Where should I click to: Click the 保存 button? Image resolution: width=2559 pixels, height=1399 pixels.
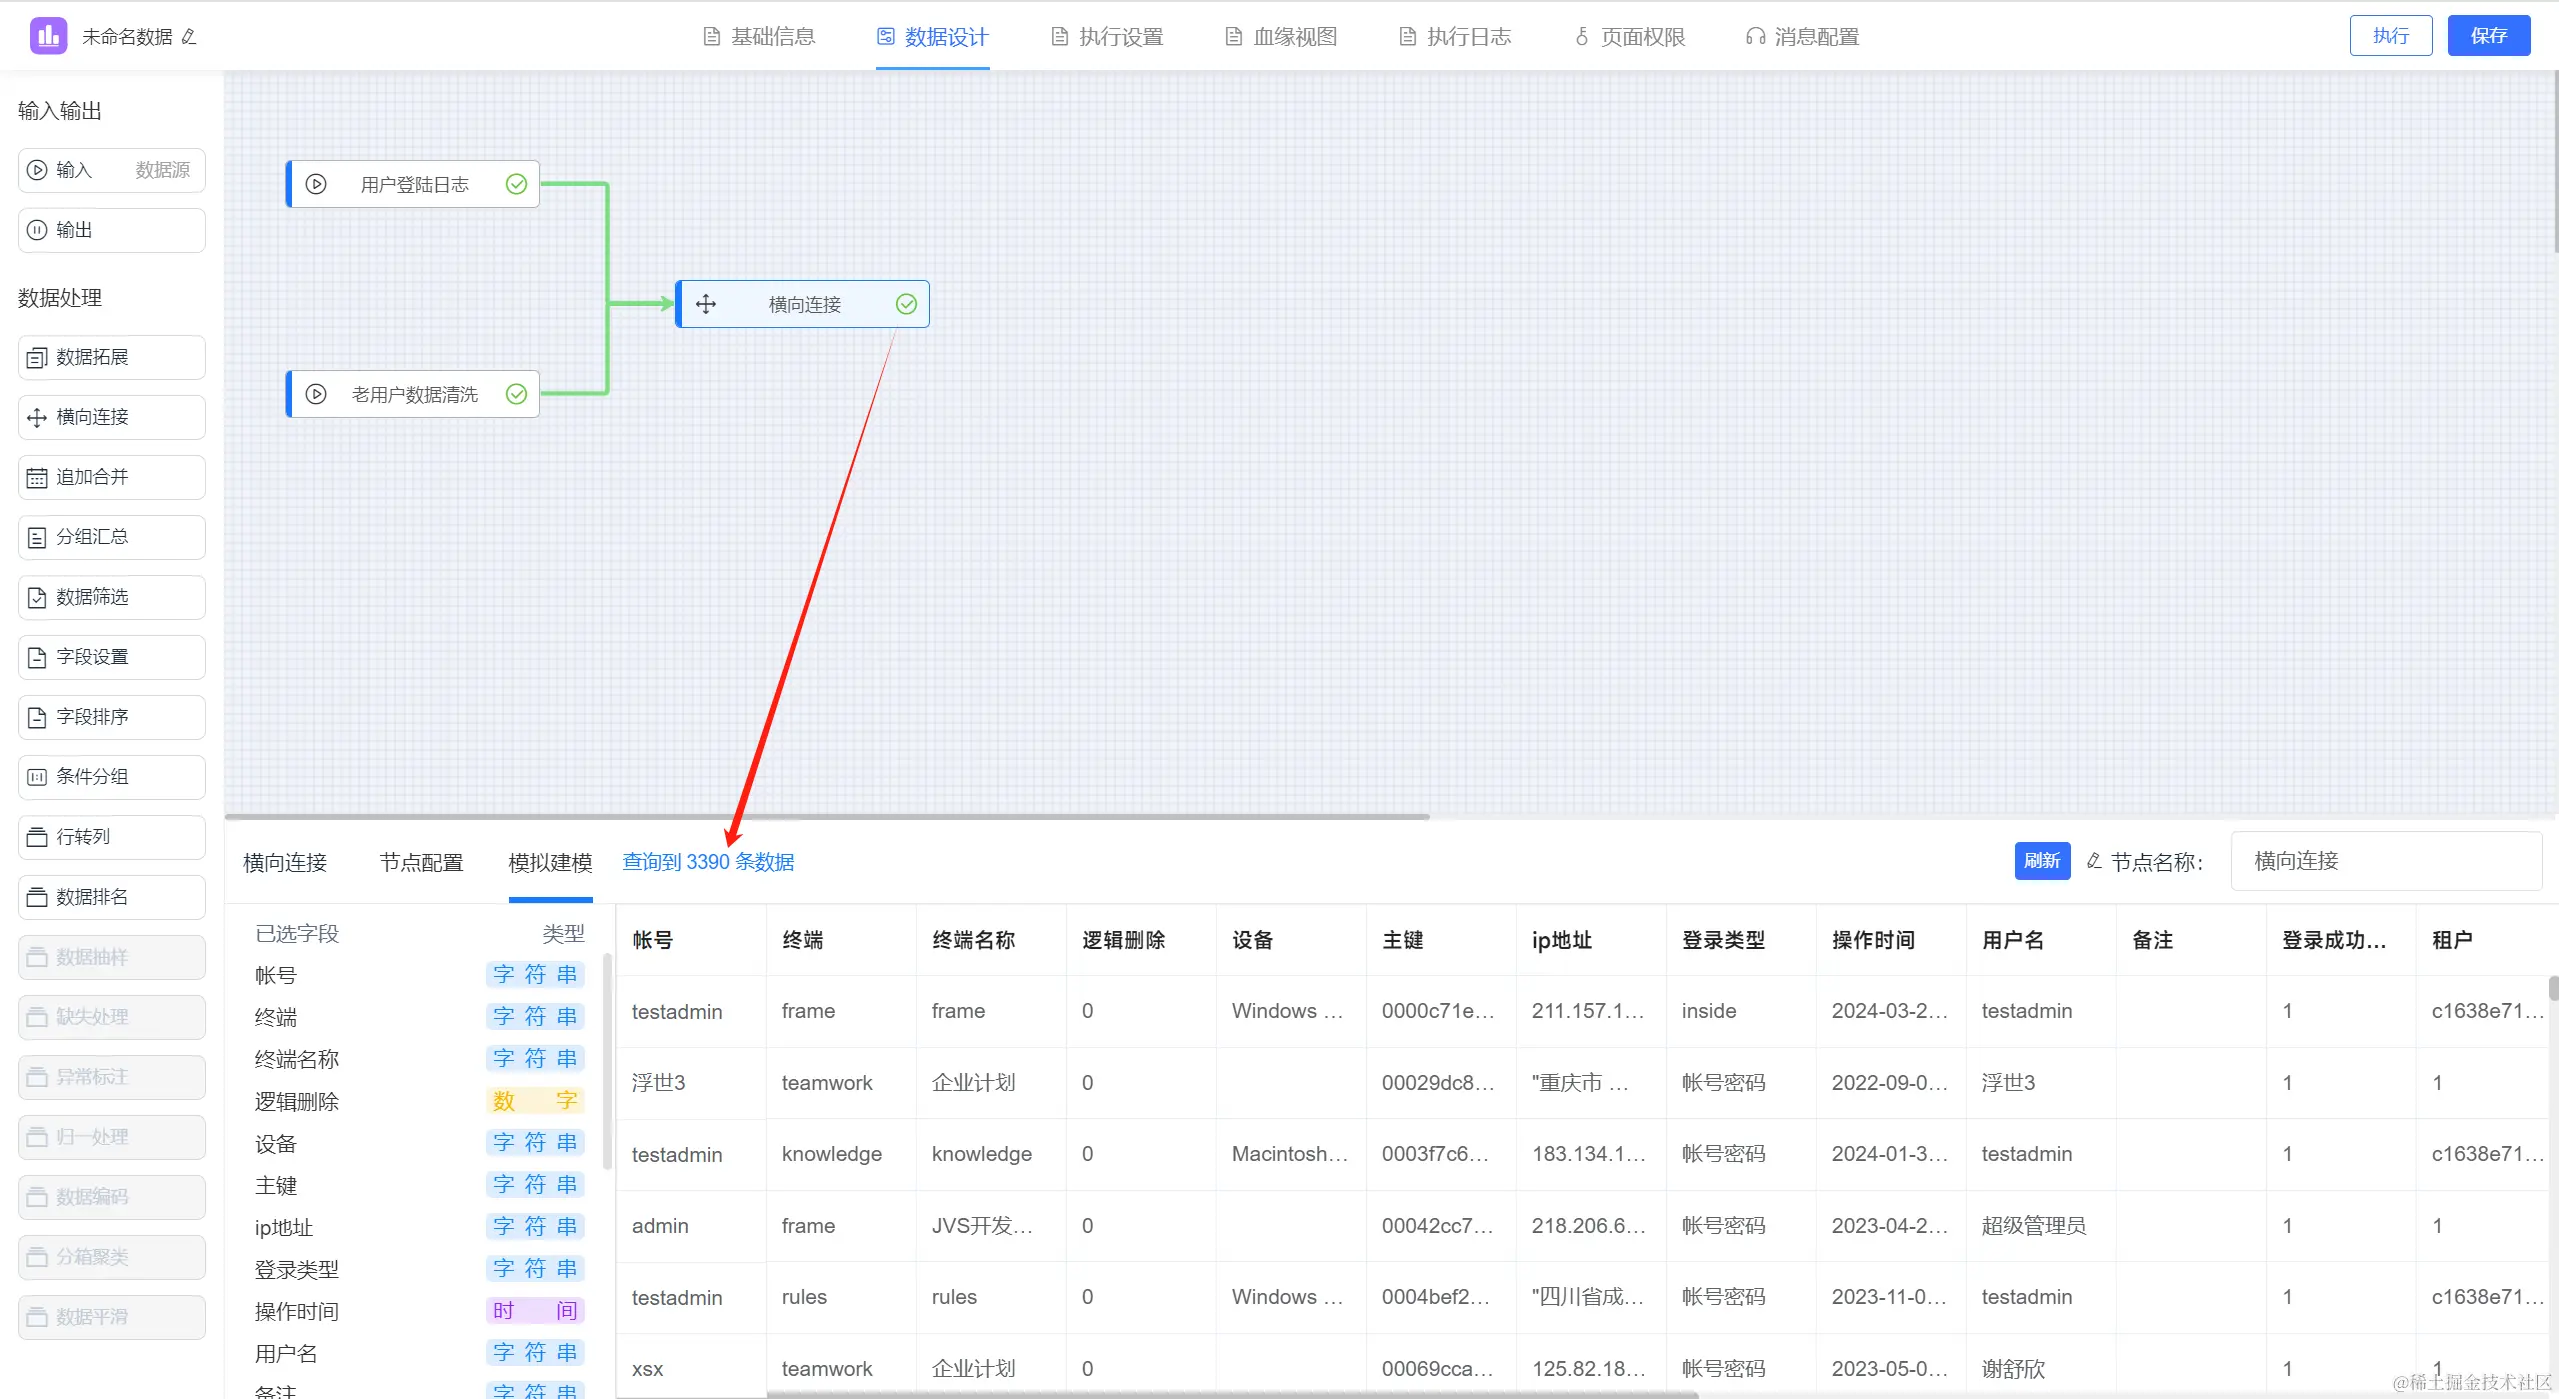coord(2488,36)
